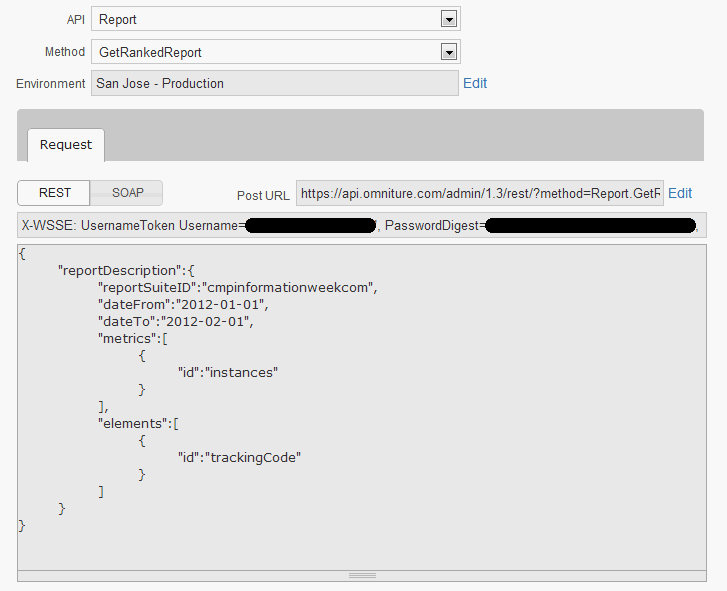
Task: Click the "dateTo":"2012-02-01" line
Action: pyautogui.click(x=176, y=322)
